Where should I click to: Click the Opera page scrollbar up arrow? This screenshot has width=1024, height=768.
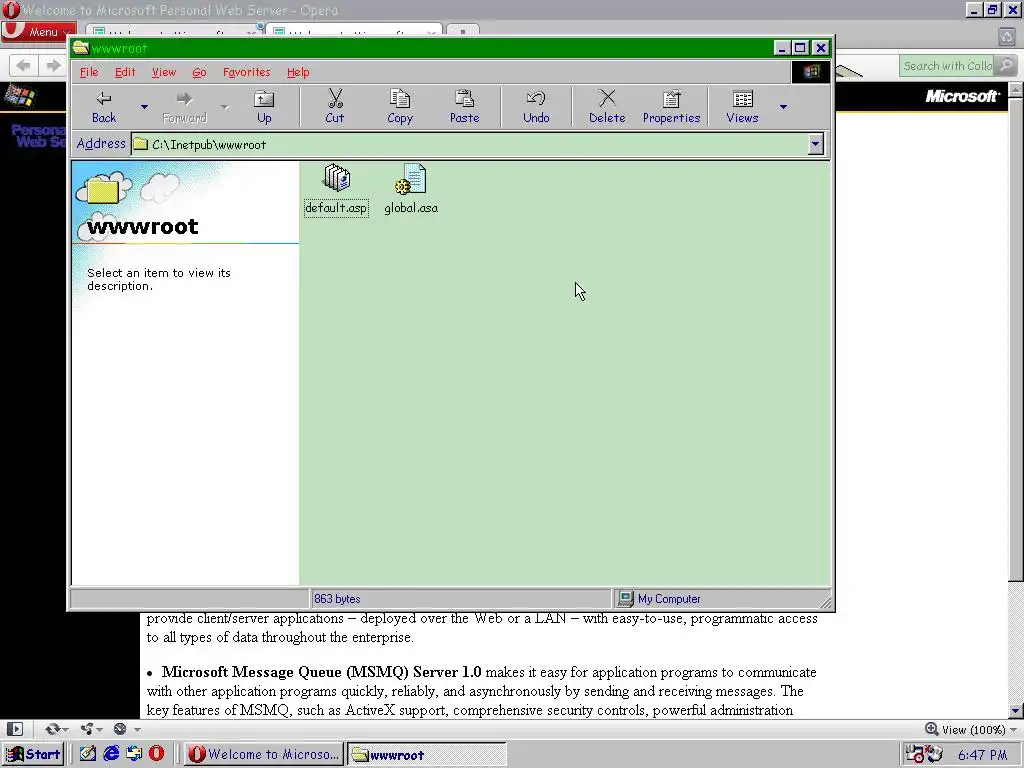click(x=1016, y=91)
